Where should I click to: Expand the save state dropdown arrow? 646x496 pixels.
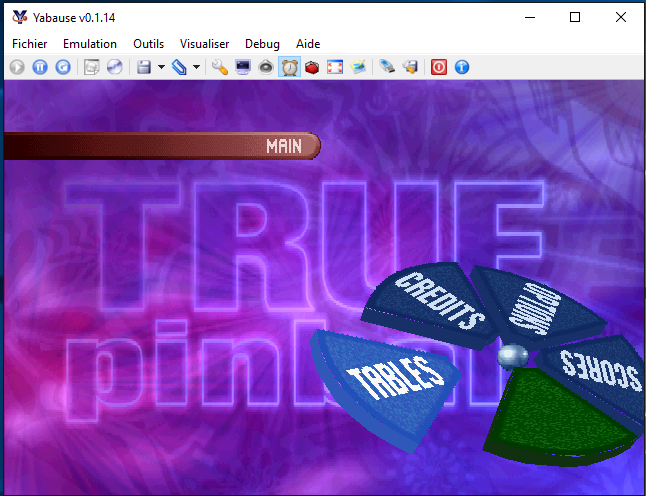pos(162,67)
